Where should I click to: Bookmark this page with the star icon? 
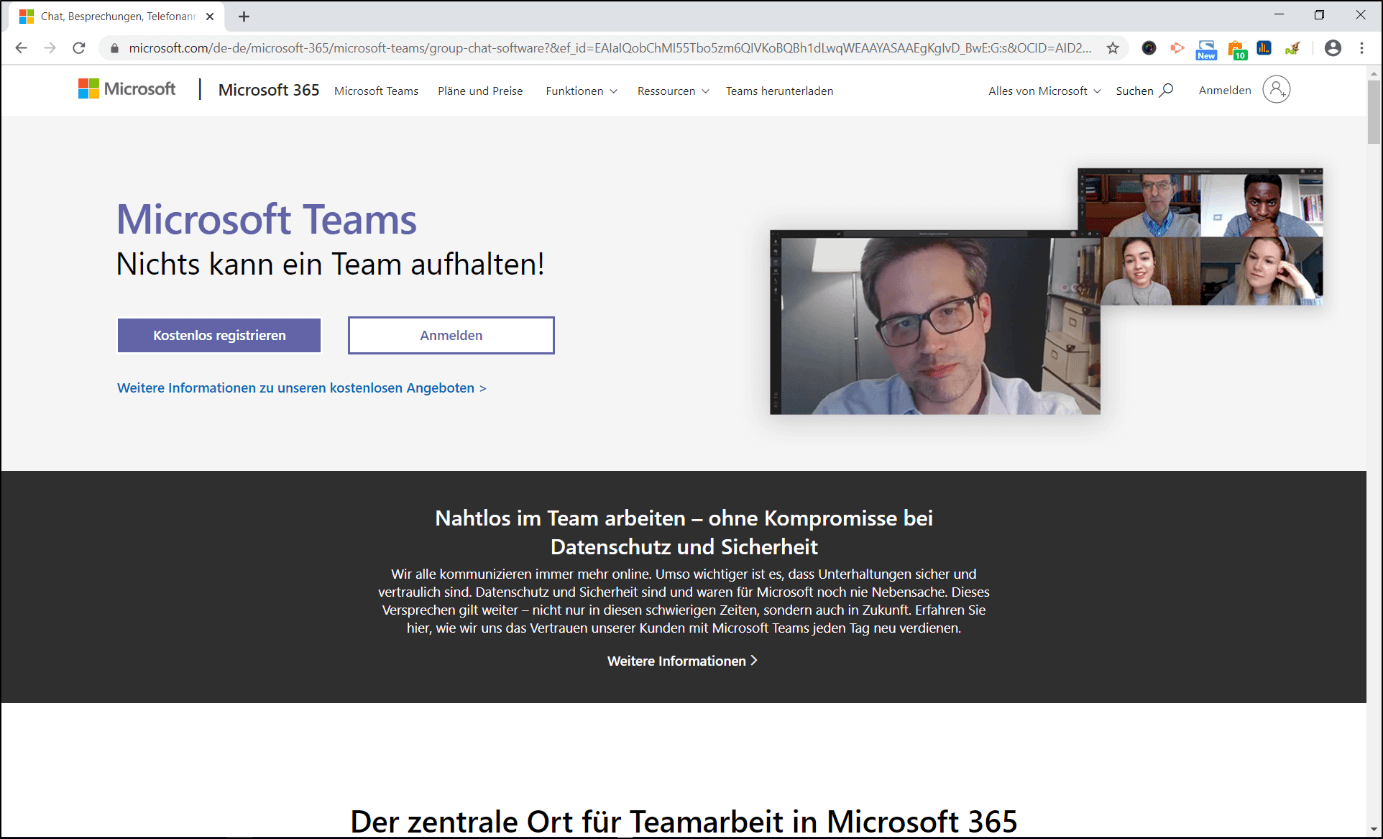point(1112,47)
